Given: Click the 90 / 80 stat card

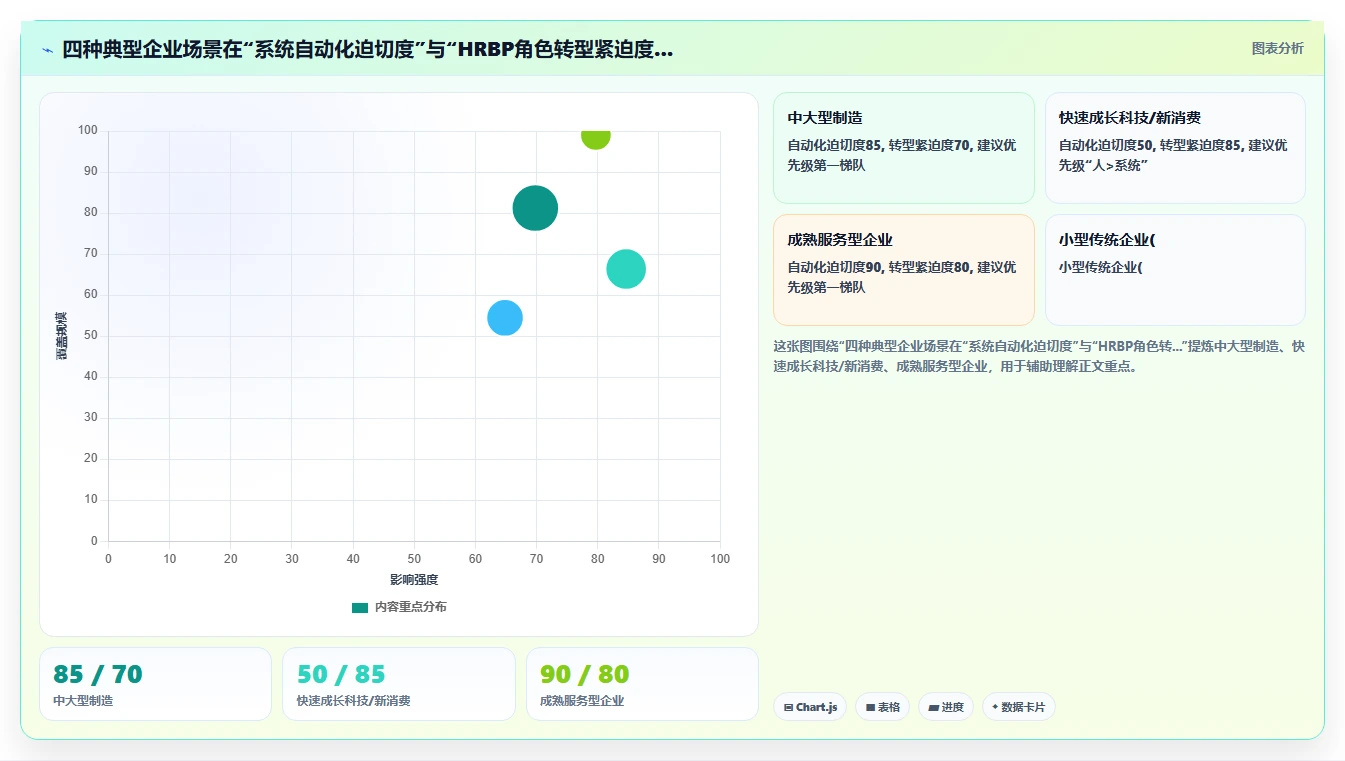Looking at the screenshot, I should point(642,684).
